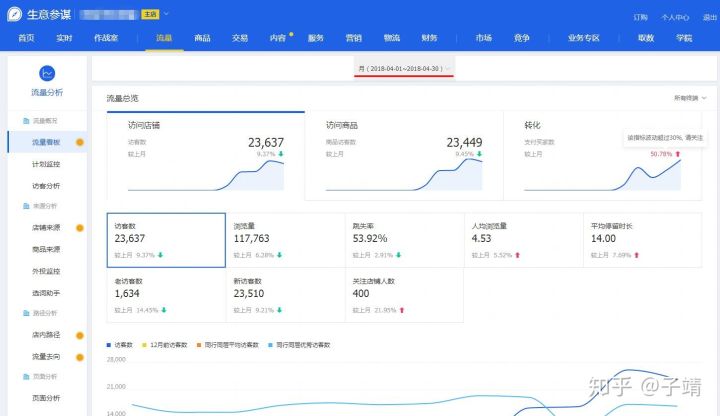Viewport: 720px width, 416px height.
Task: Click the 流量分析 chart icon in sidebar
Action: pos(46,74)
